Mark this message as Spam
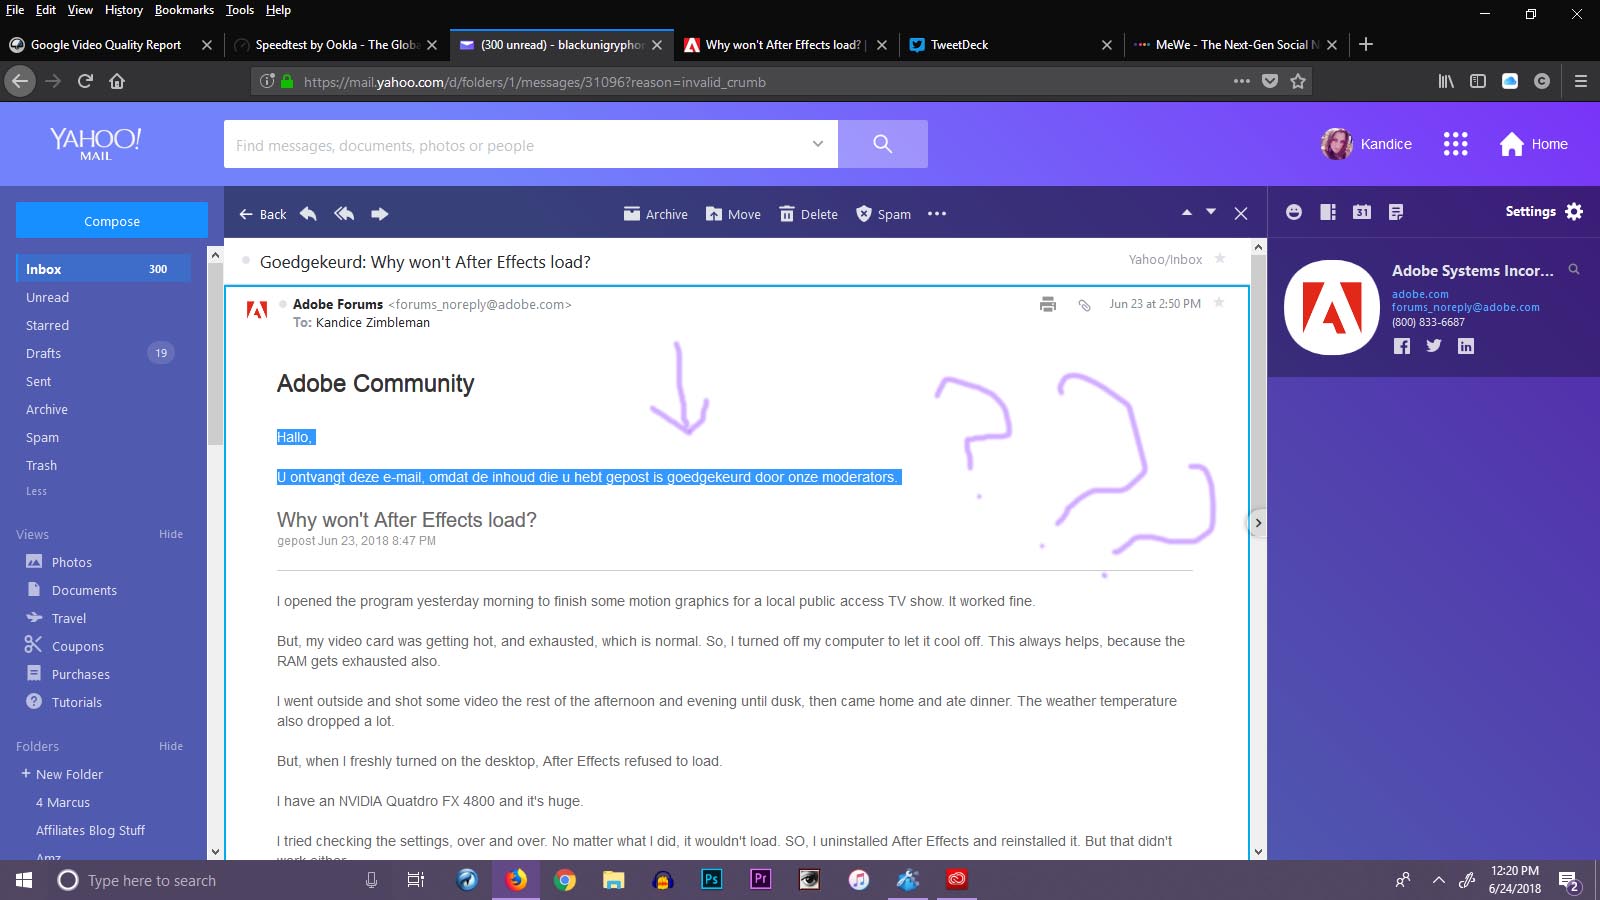This screenshot has height=900, width=1600. point(883,214)
